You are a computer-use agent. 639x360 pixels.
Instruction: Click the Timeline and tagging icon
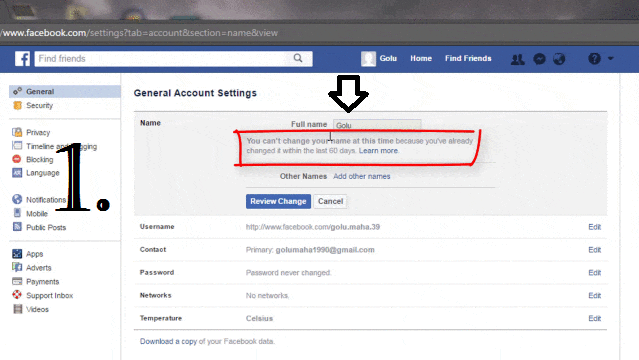point(17,146)
